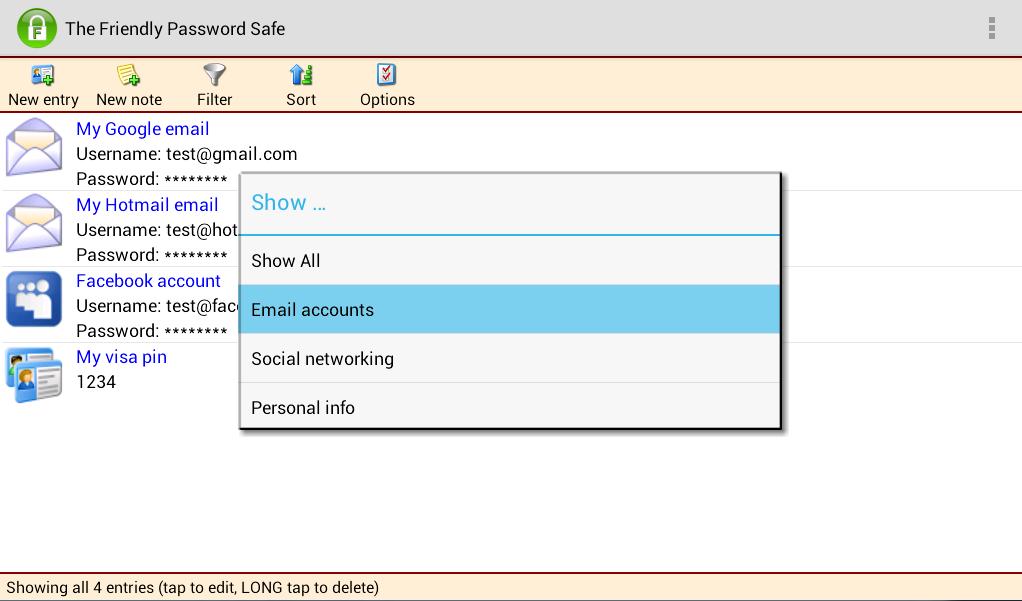The image size is (1022, 601).
Task: Tap the envelope icon for My Hotmail email
Action: coord(34,223)
